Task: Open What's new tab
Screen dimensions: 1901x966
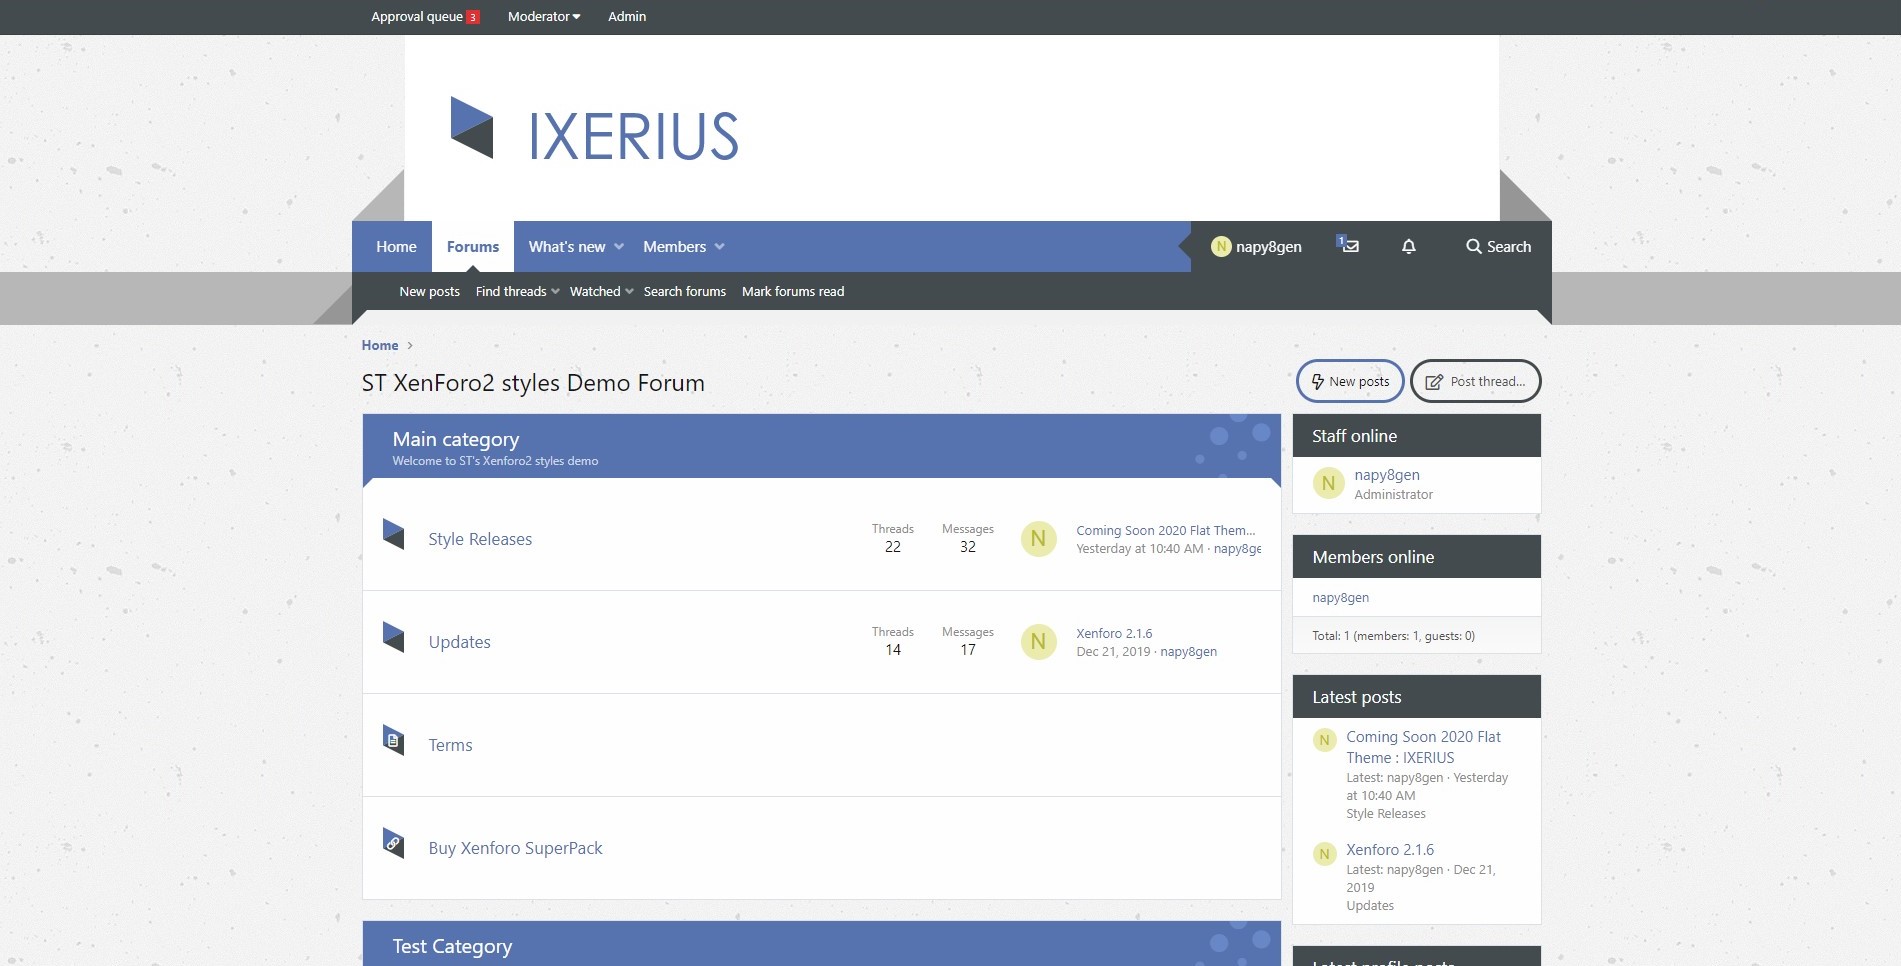Action: [x=567, y=246]
